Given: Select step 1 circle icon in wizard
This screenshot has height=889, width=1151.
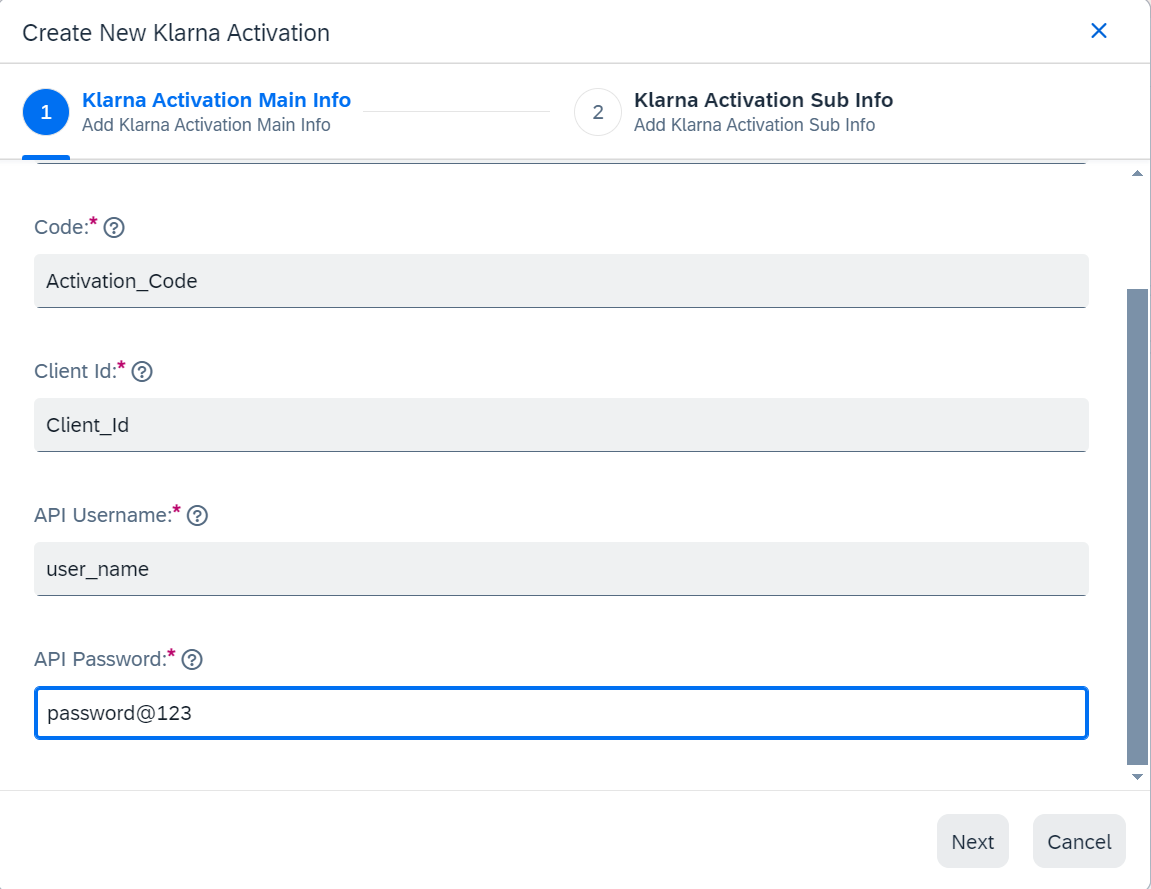Looking at the screenshot, I should [46, 112].
